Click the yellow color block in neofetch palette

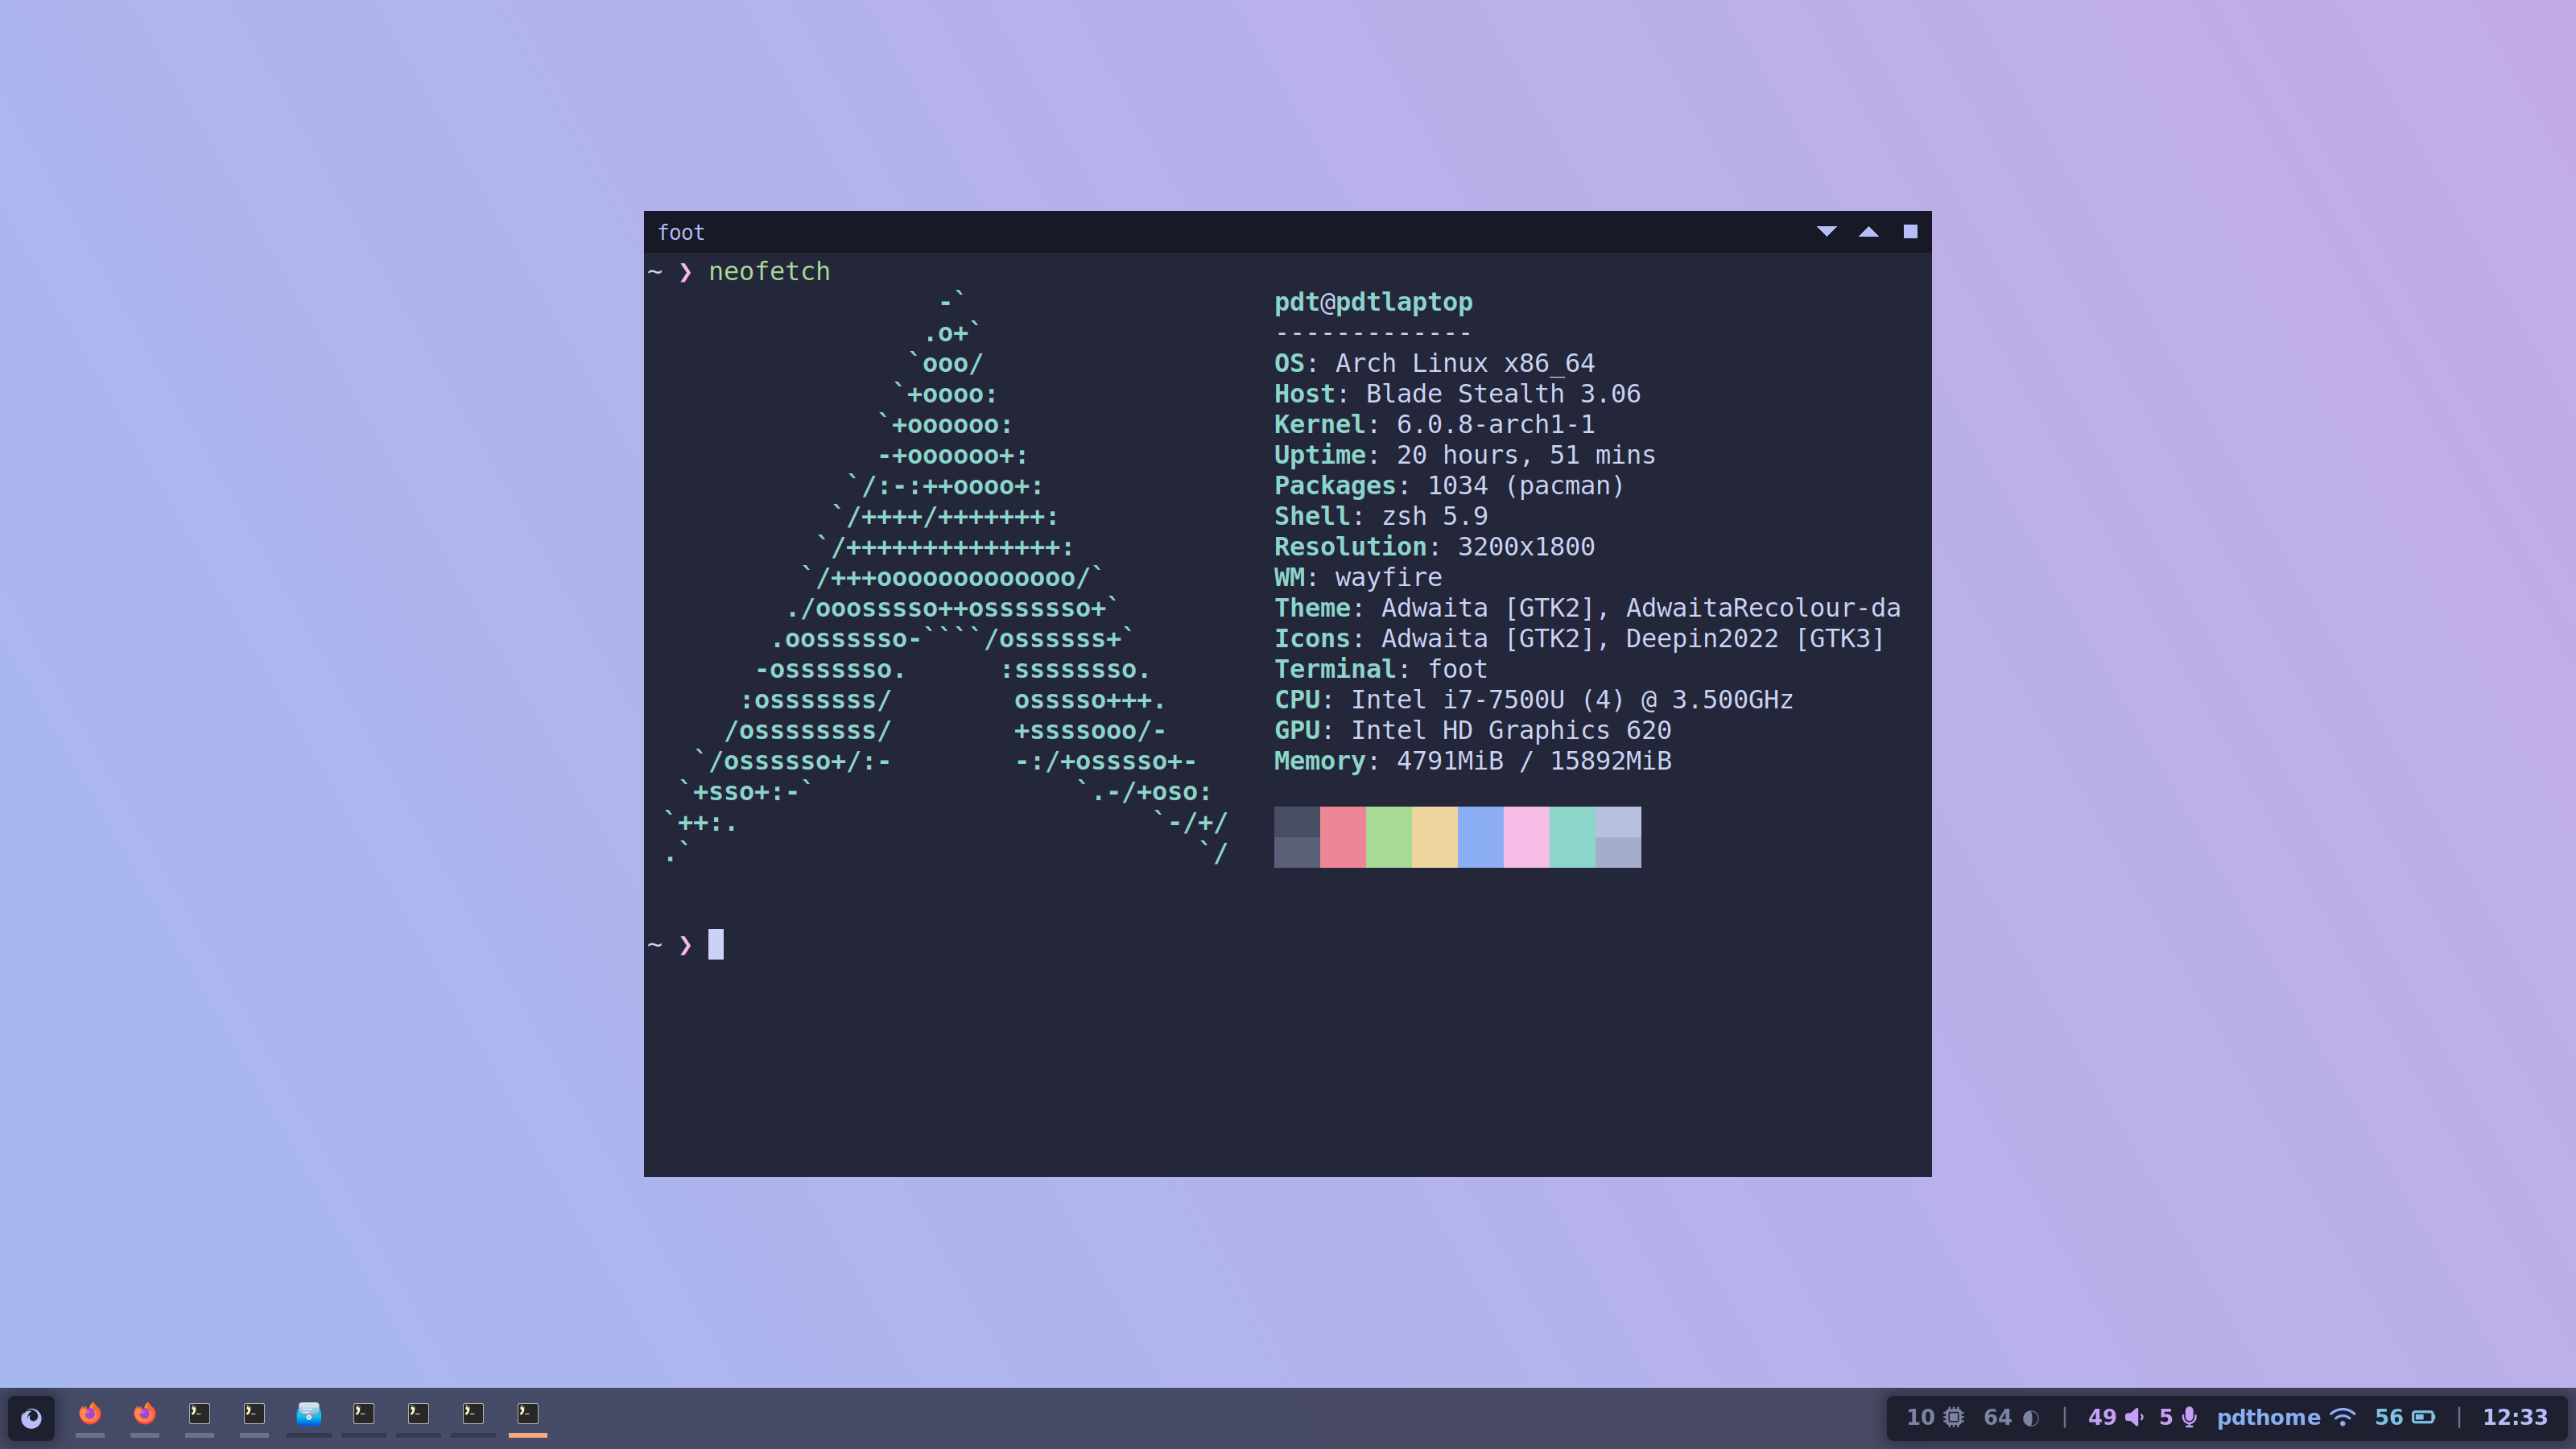click(x=1435, y=837)
